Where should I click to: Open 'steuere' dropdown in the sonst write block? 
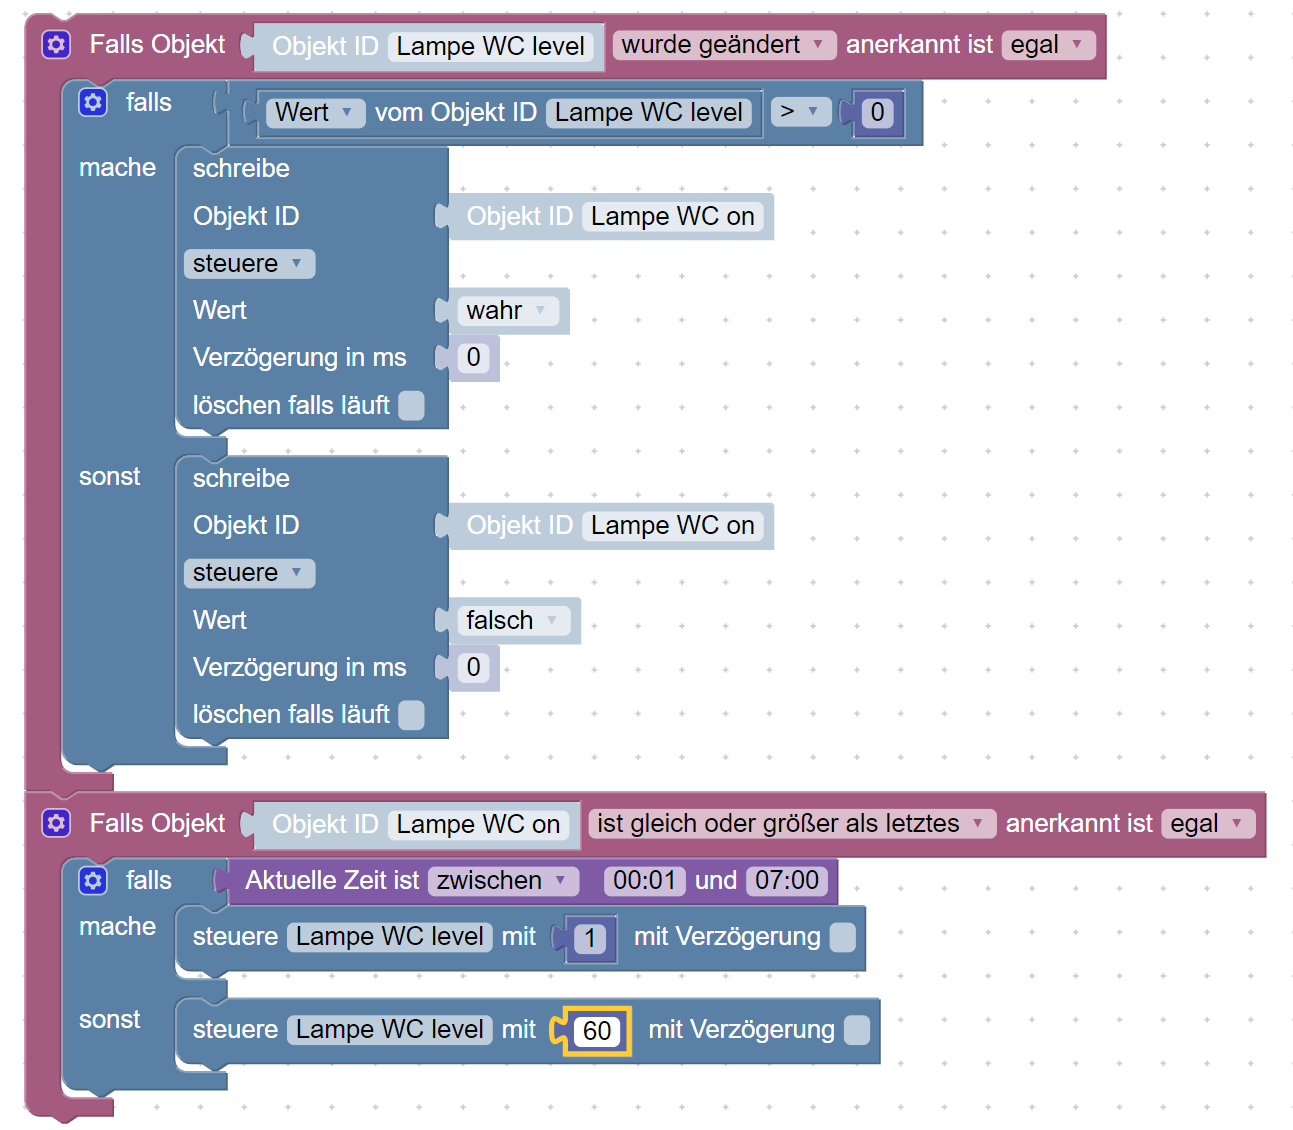coord(249,573)
